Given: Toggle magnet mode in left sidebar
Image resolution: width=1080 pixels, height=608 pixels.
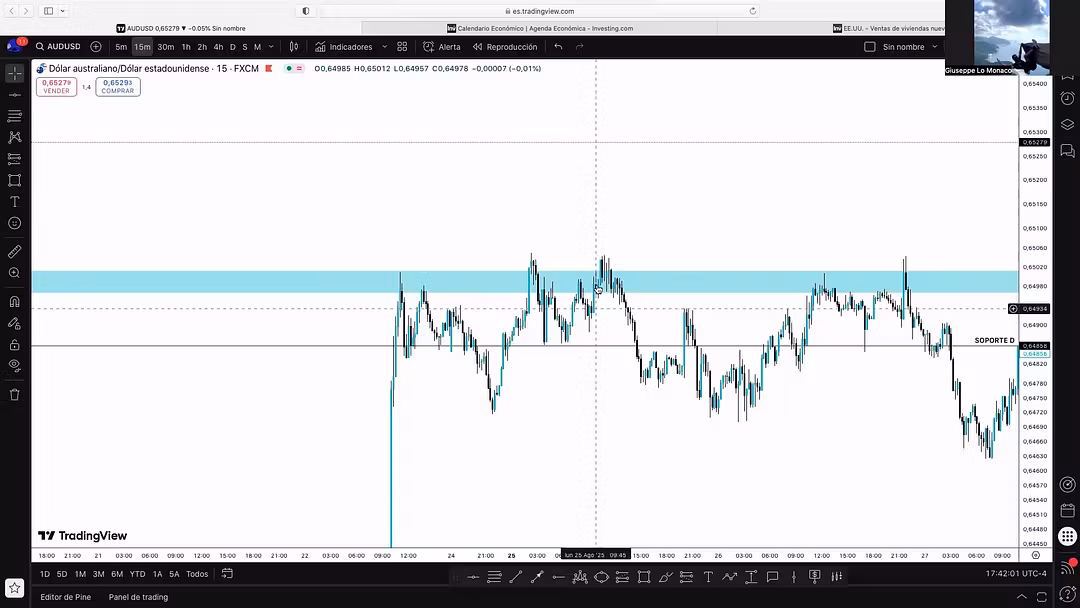Looking at the screenshot, I should (x=14, y=302).
